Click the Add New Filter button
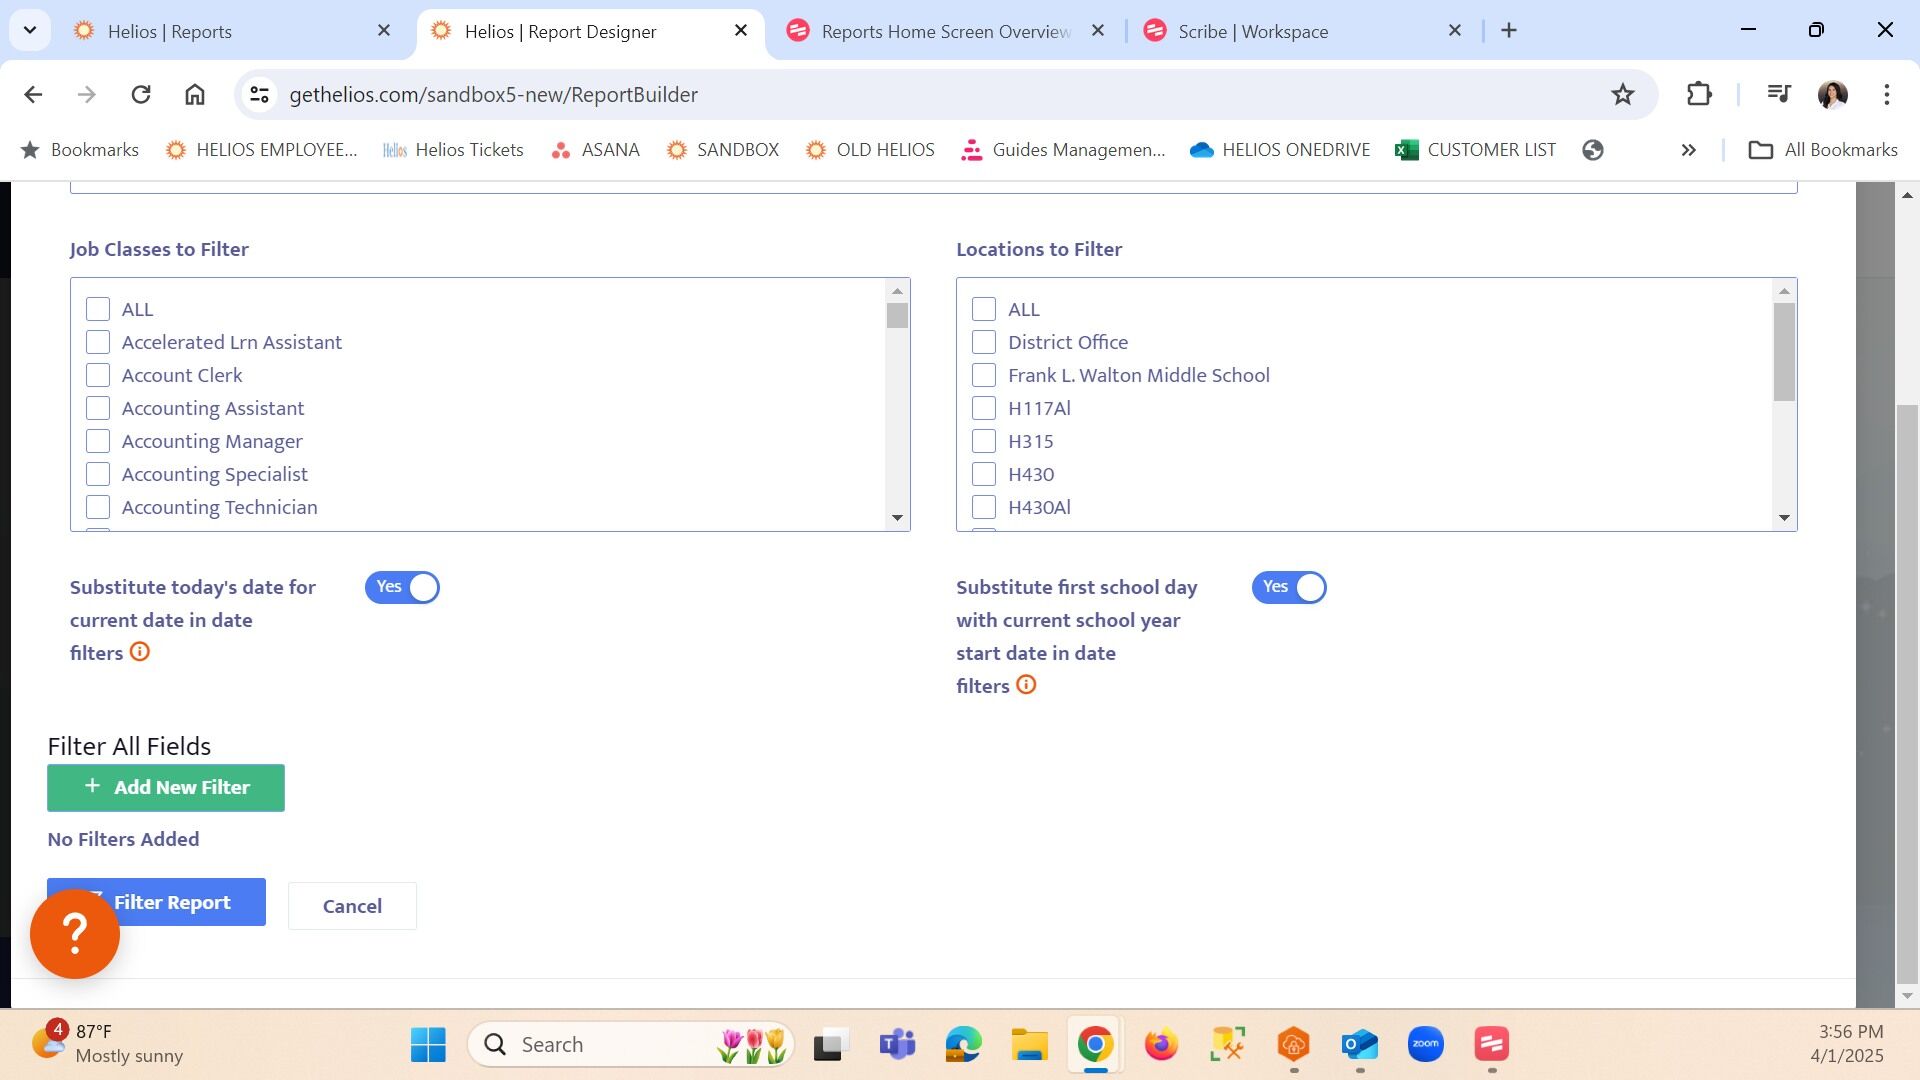Screen dimensions: 1920x1080 coord(166,788)
